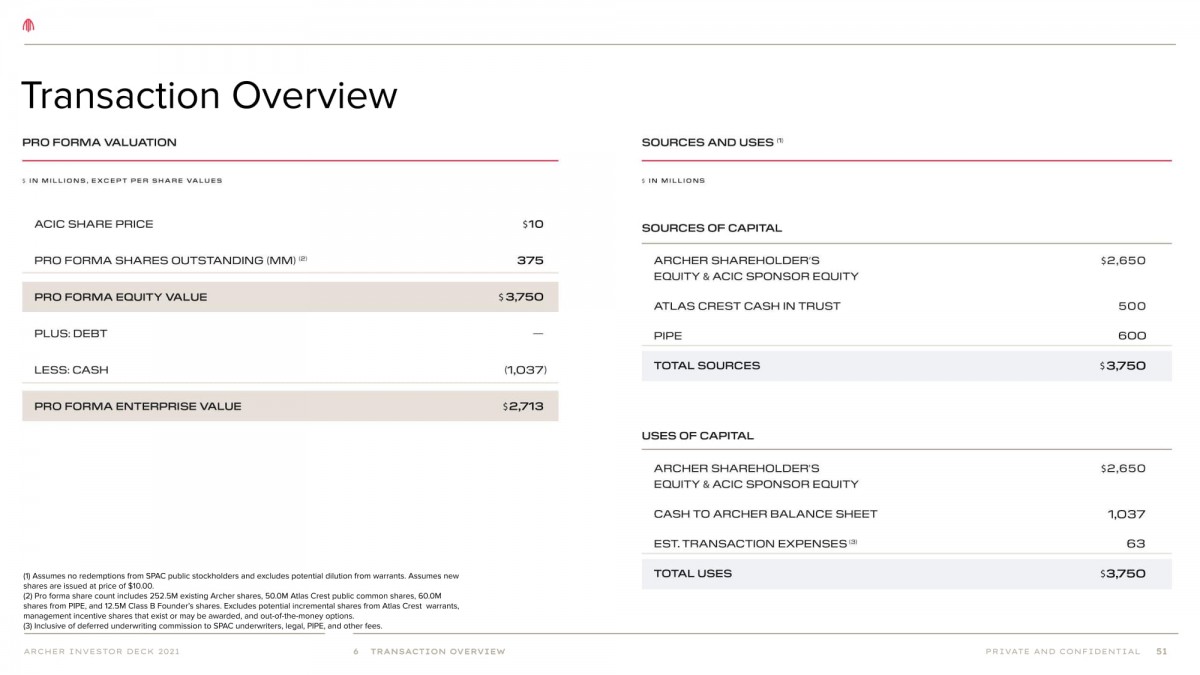1200x675 pixels.
Task: Click the Plus: Debt row label
Action: pyautogui.click(x=70, y=333)
